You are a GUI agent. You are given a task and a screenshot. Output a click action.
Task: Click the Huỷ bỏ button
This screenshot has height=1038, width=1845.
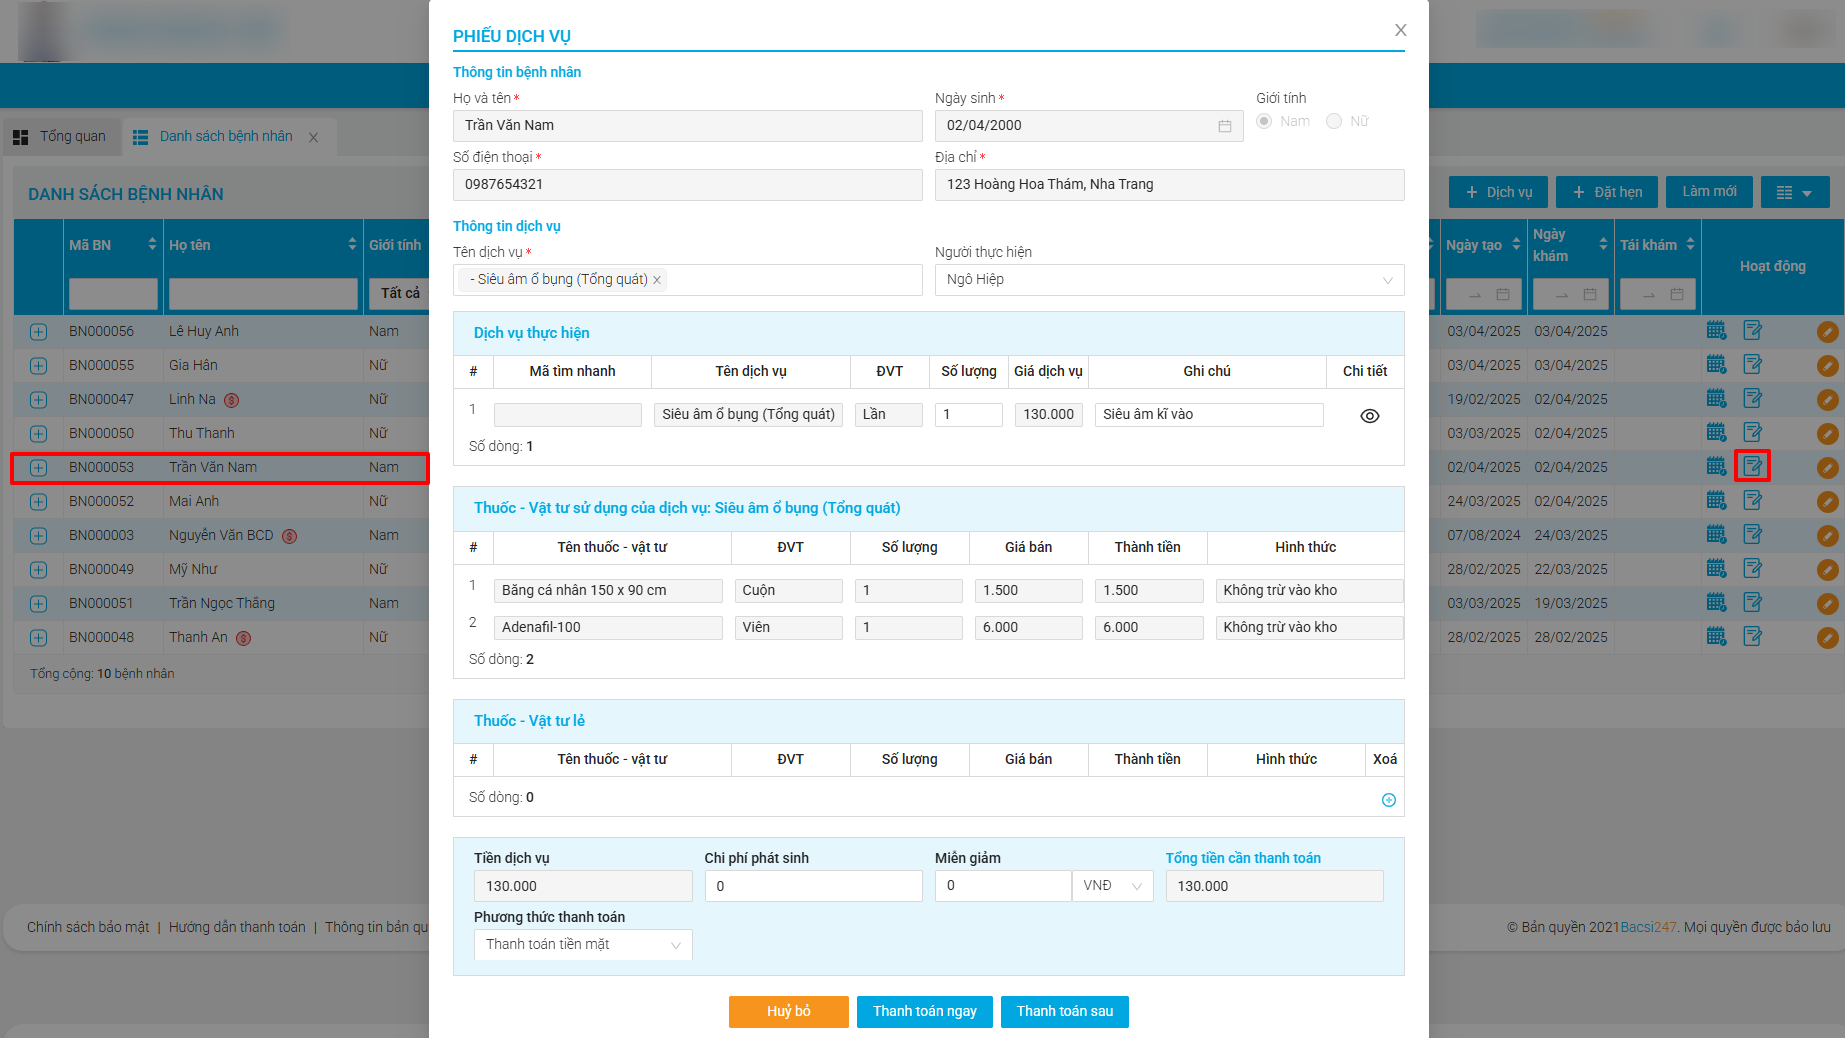point(789,1012)
